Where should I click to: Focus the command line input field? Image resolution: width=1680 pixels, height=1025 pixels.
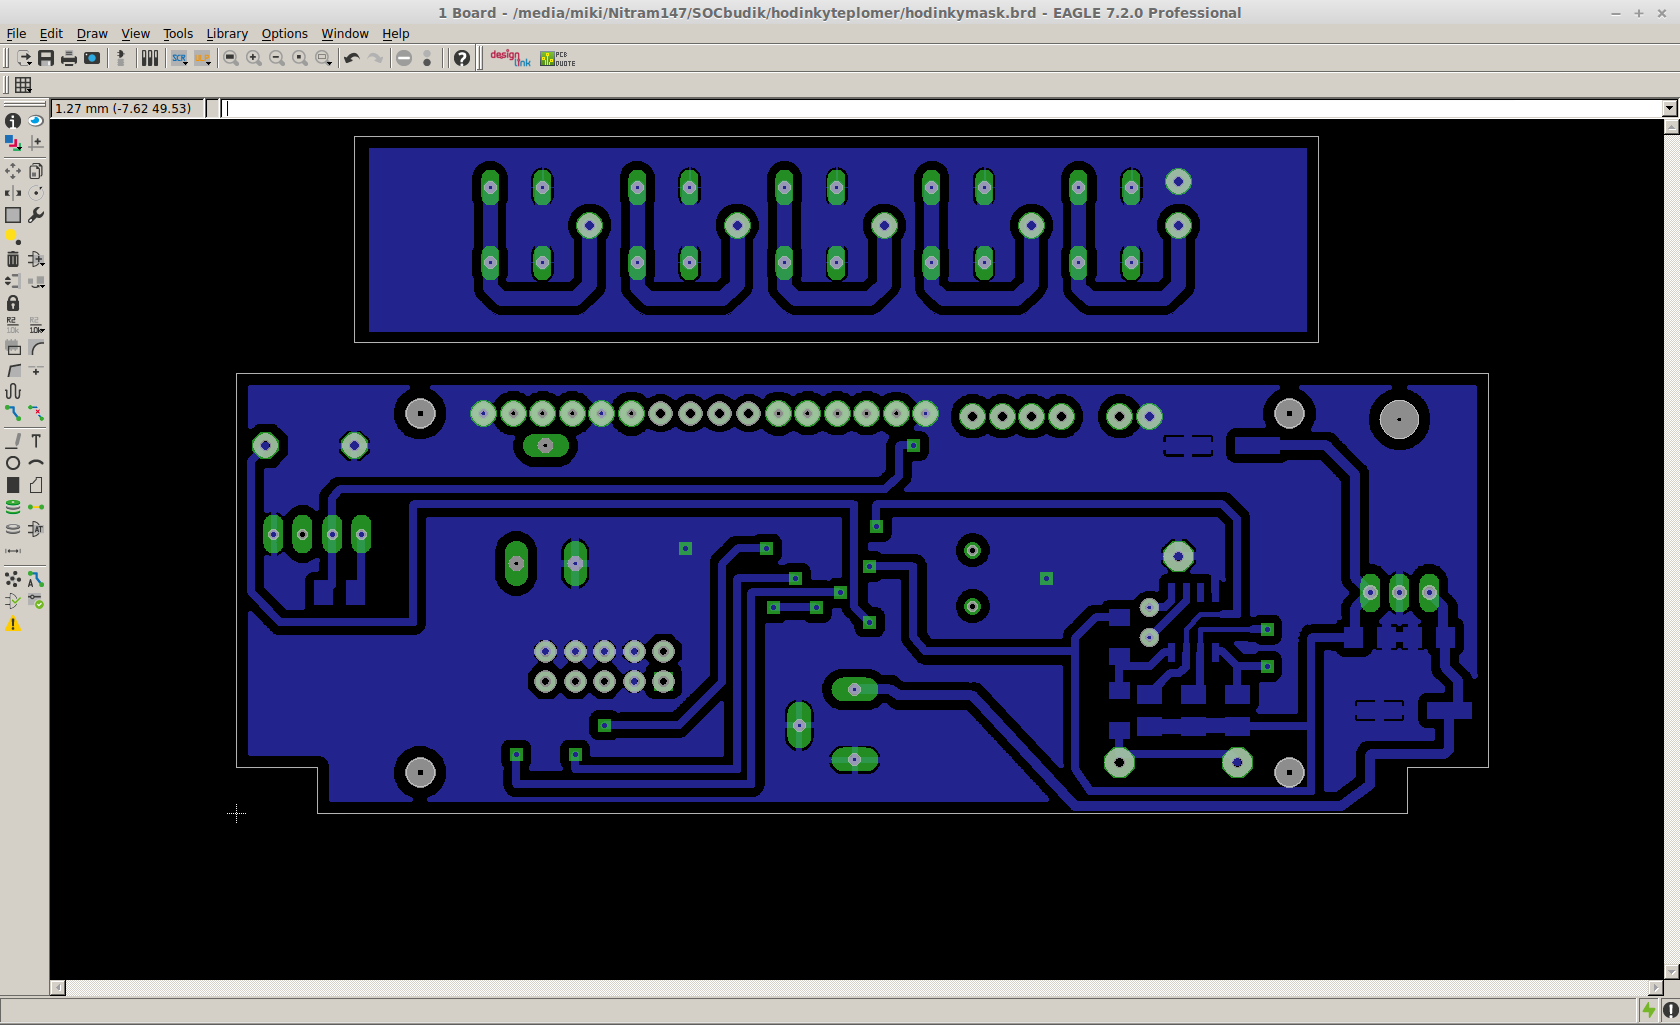tap(941, 108)
